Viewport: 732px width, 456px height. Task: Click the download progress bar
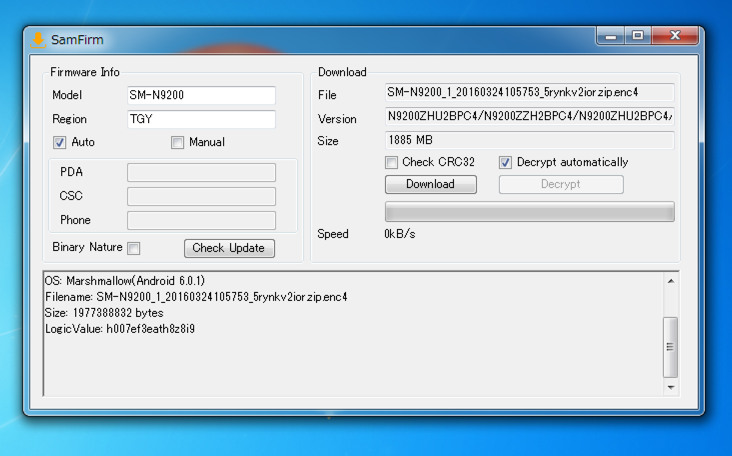tap(529, 211)
